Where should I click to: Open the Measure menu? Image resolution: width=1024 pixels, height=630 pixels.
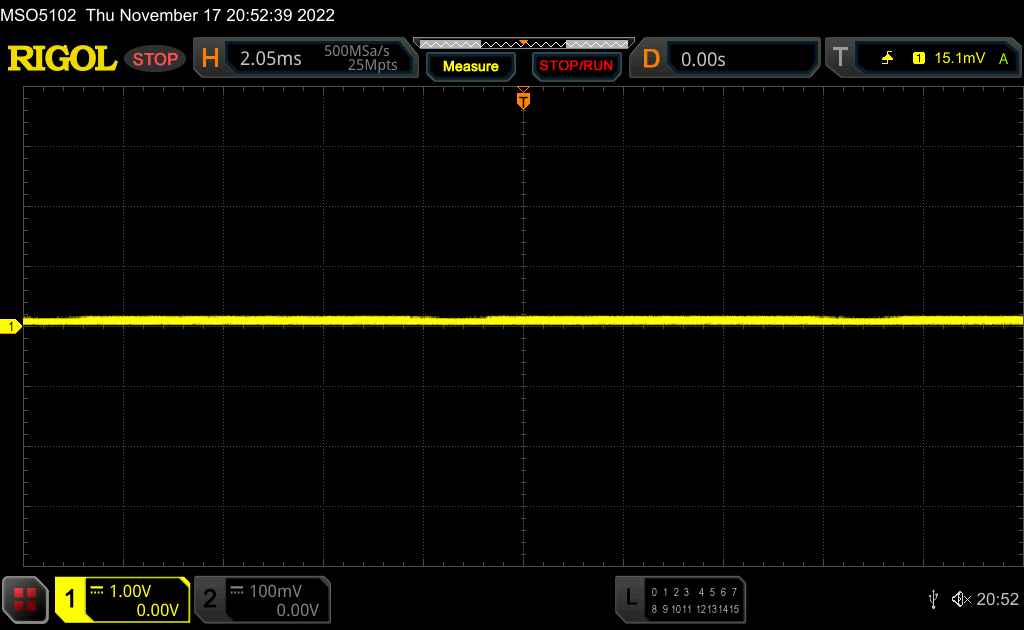471,67
